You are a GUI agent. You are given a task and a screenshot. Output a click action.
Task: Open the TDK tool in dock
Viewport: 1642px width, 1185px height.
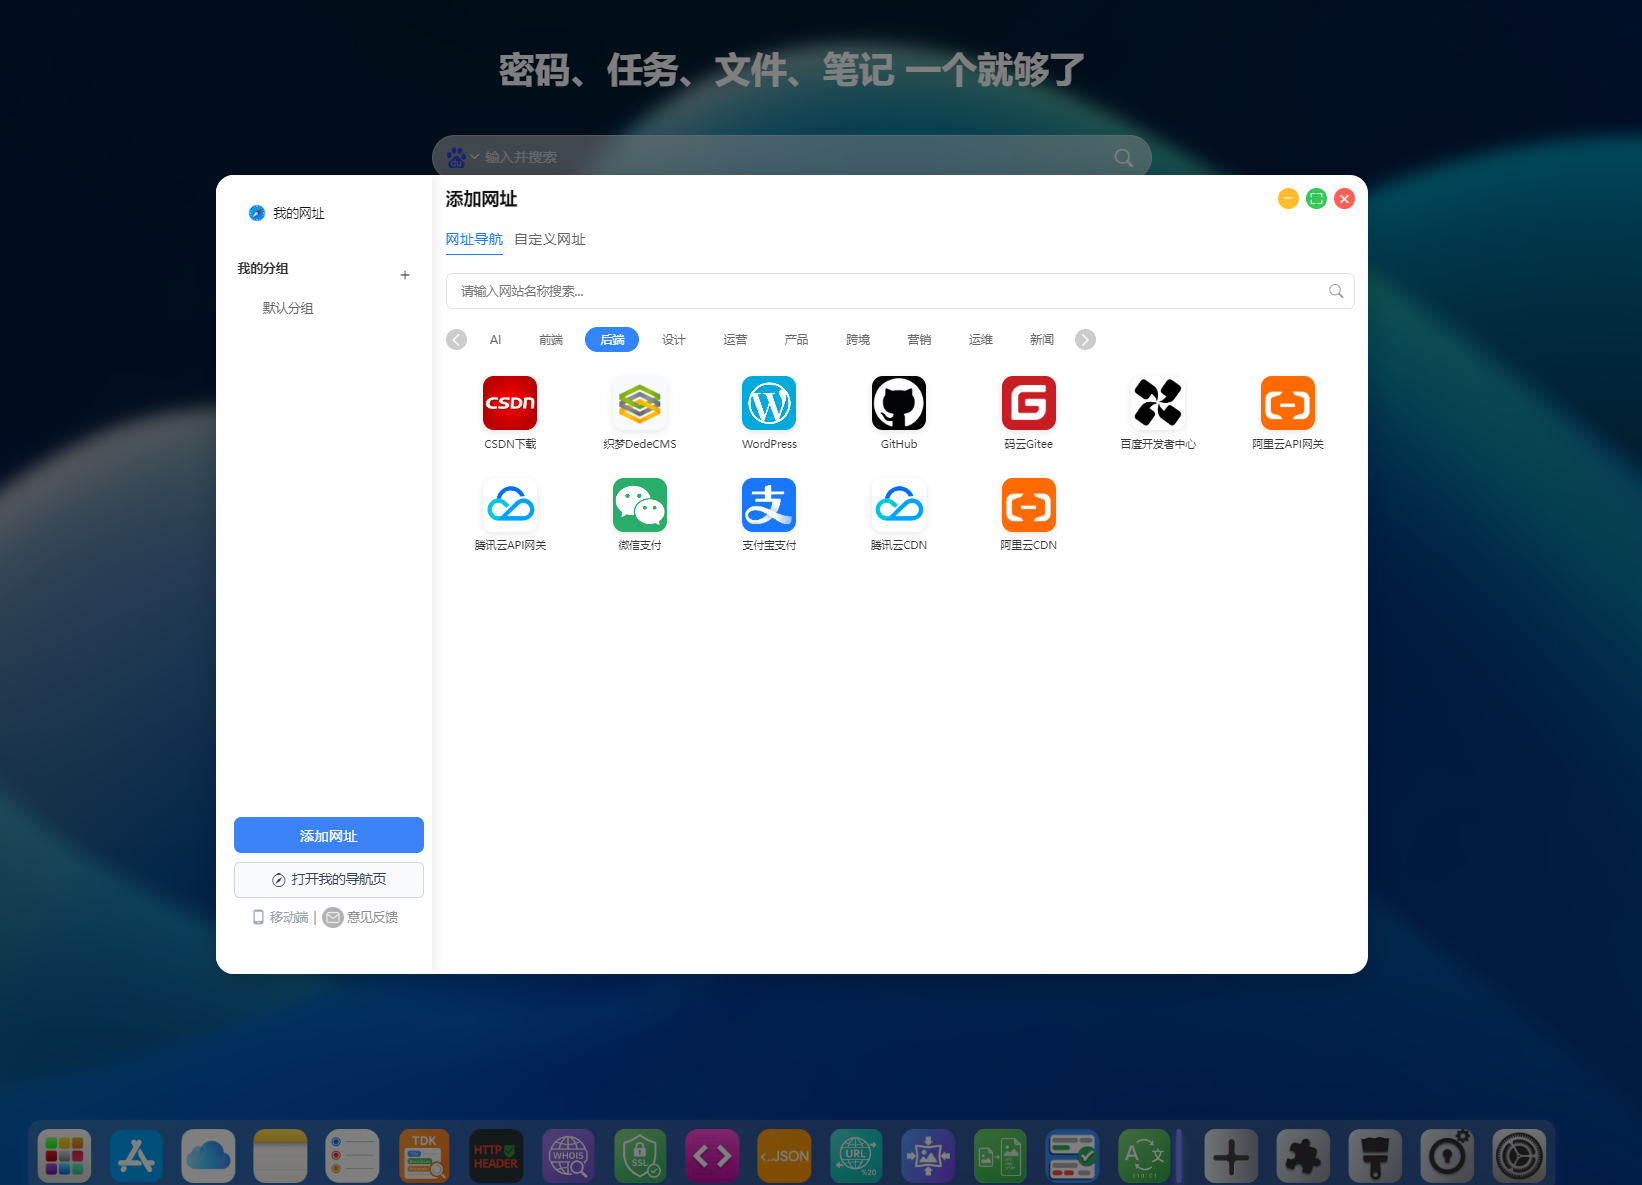pos(424,1156)
